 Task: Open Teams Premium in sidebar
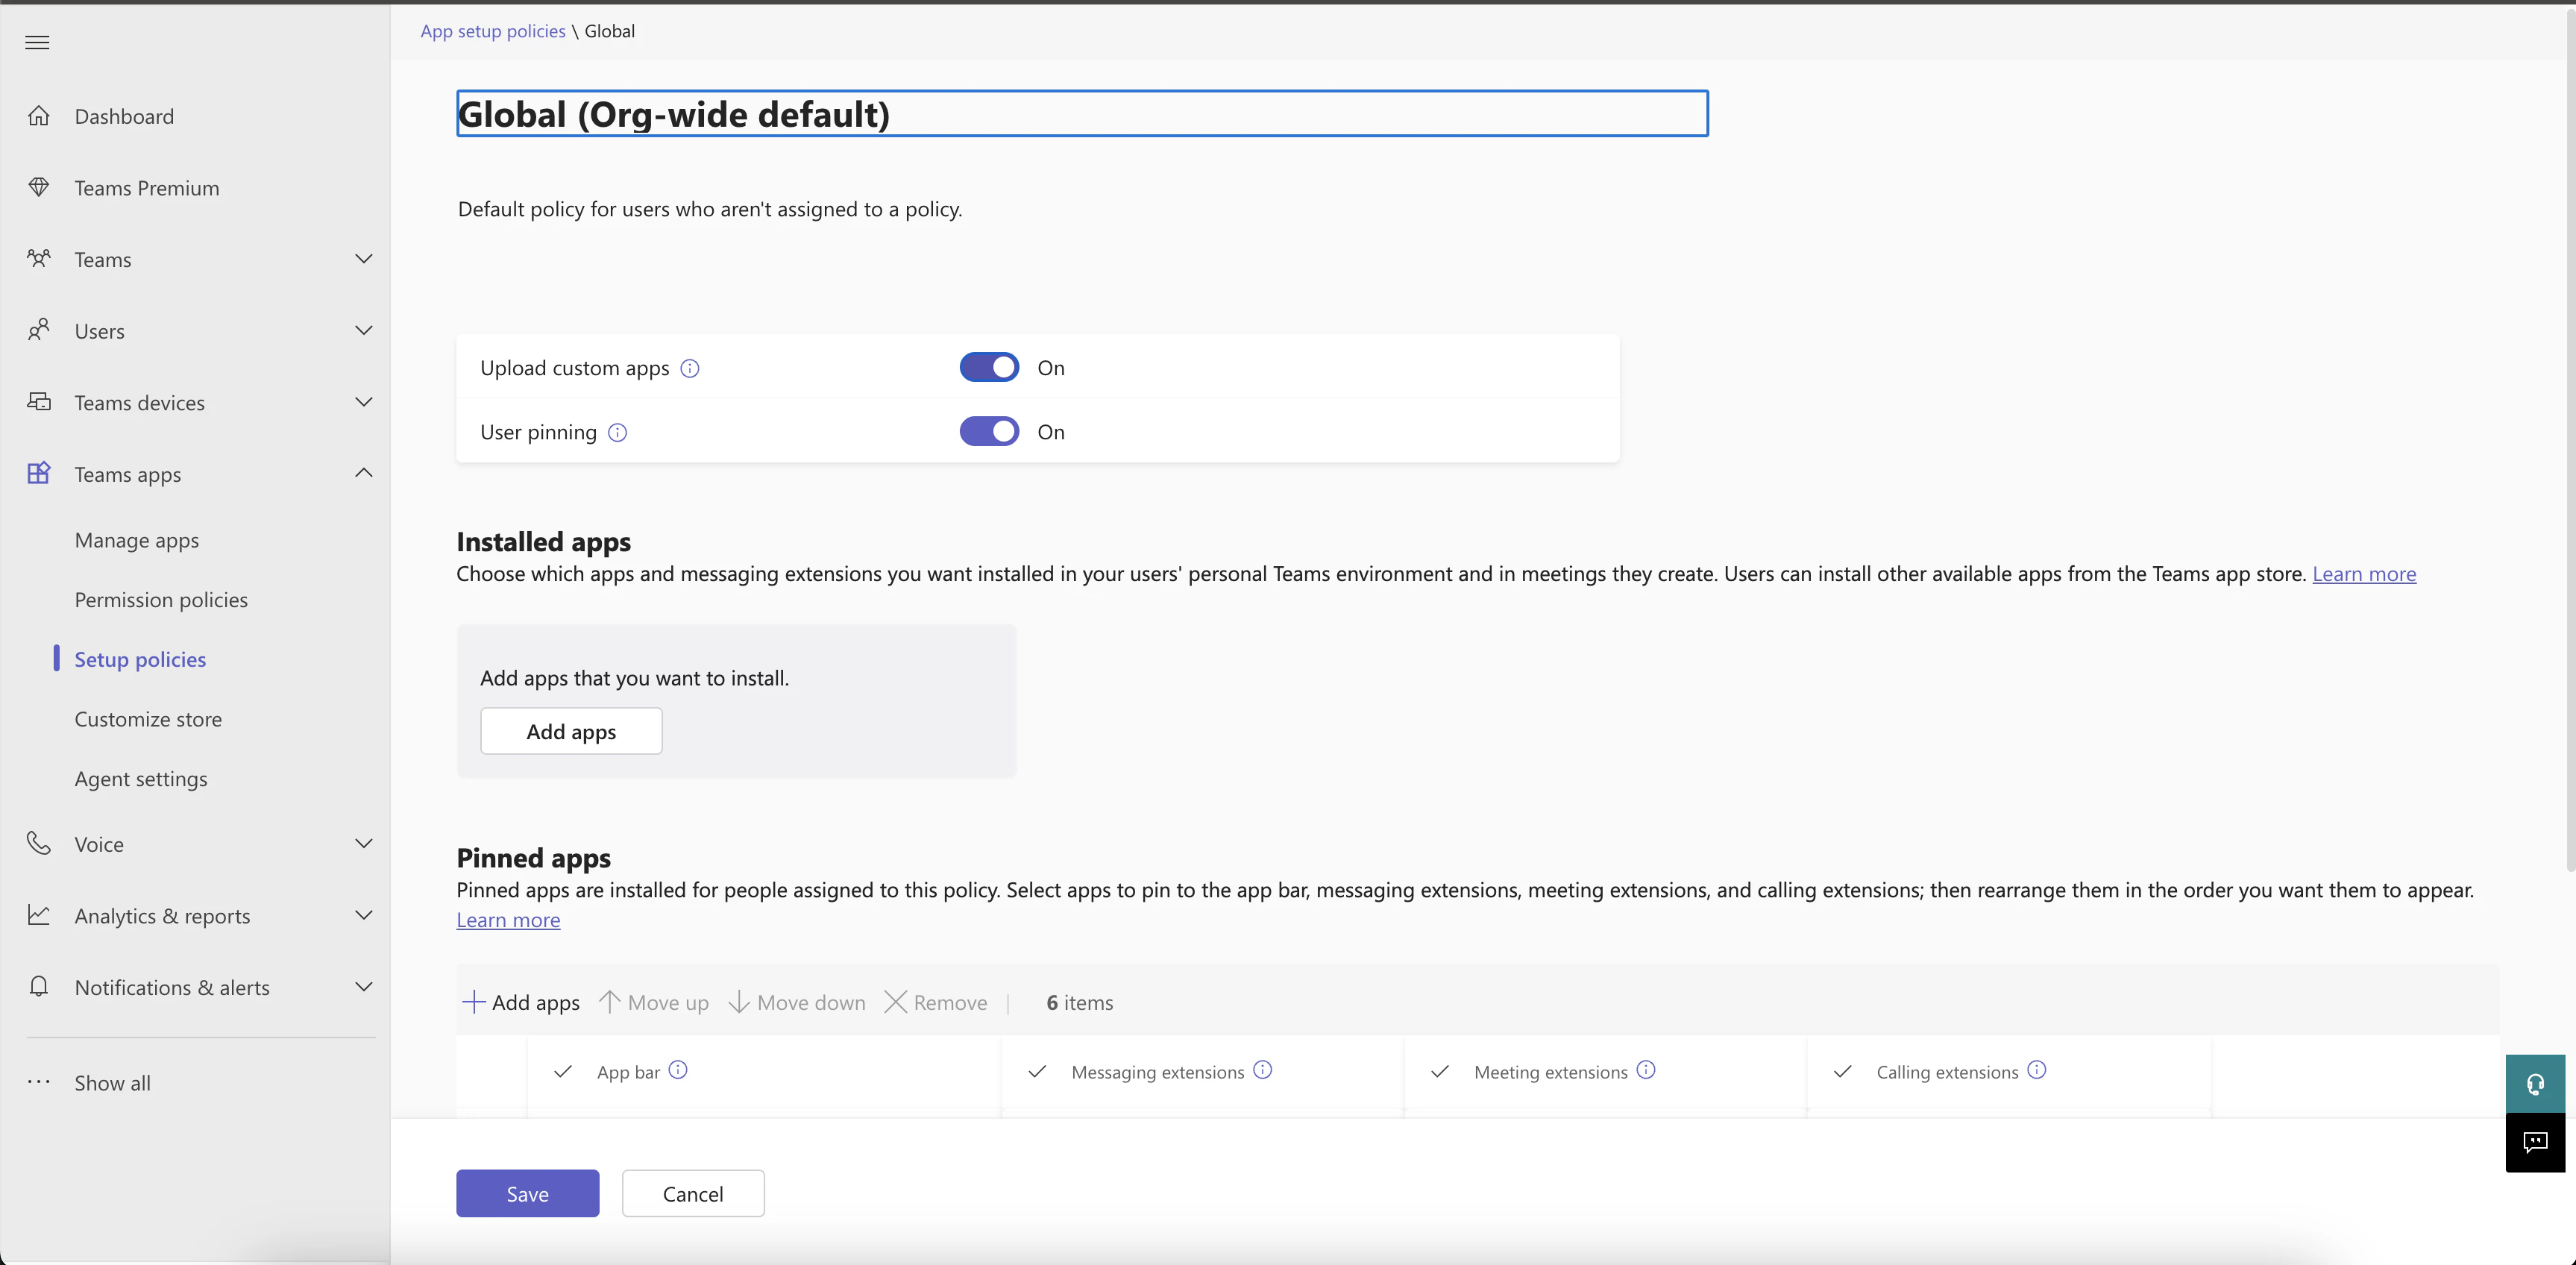147,188
